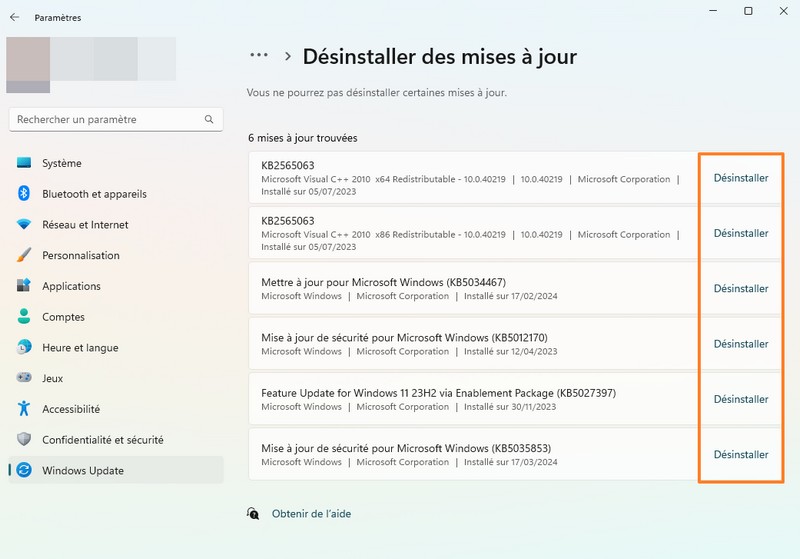The height and width of the screenshot is (559, 800).
Task: Click the Accessibilité figure icon
Action: tap(24, 409)
